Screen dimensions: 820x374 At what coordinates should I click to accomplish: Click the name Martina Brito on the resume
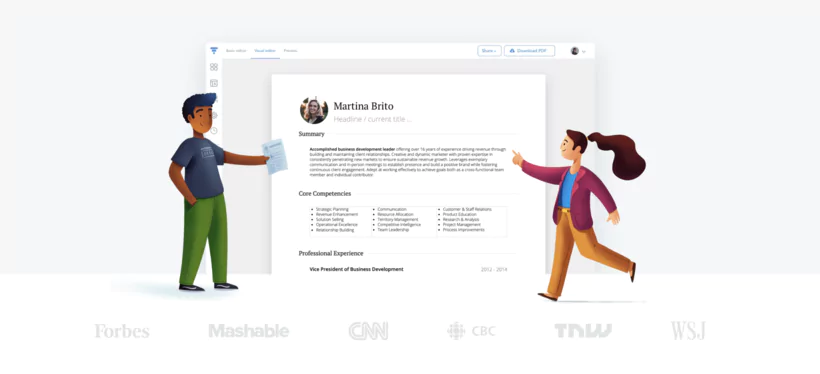click(363, 106)
